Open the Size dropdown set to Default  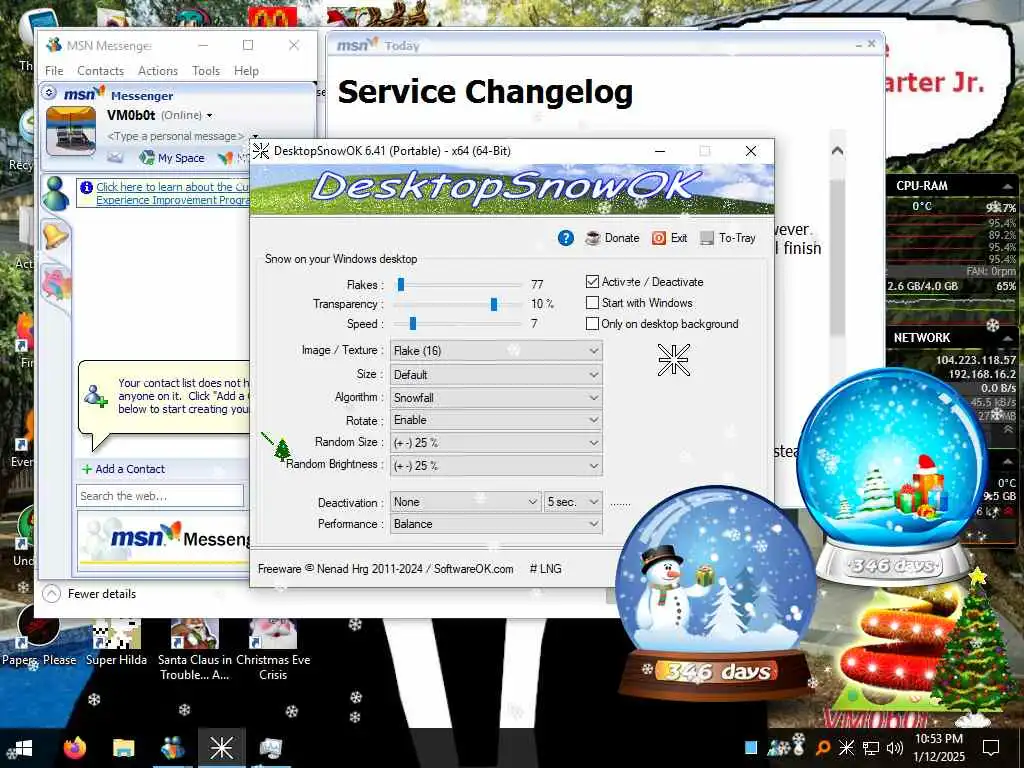tap(496, 375)
